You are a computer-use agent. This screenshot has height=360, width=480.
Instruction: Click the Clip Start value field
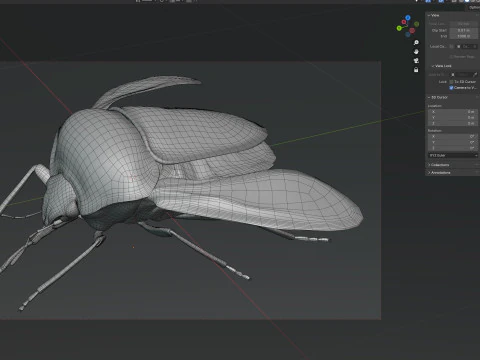pyautogui.click(x=464, y=30)
